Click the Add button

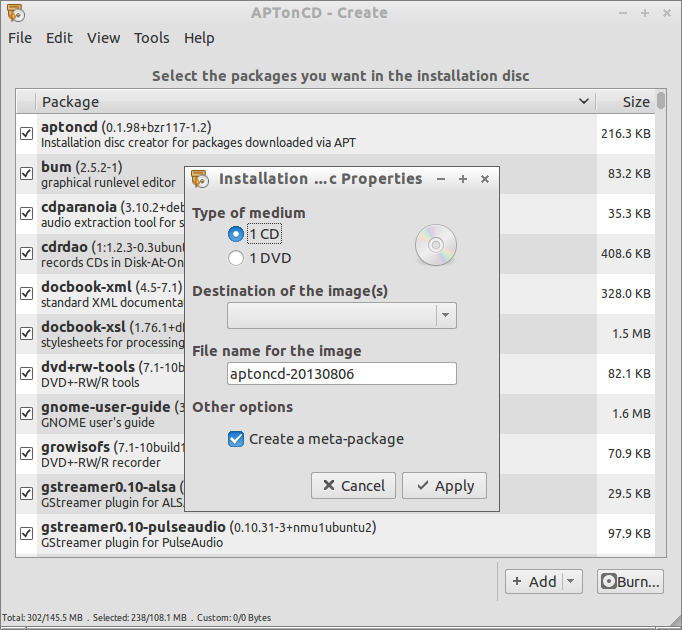(534, 581)
